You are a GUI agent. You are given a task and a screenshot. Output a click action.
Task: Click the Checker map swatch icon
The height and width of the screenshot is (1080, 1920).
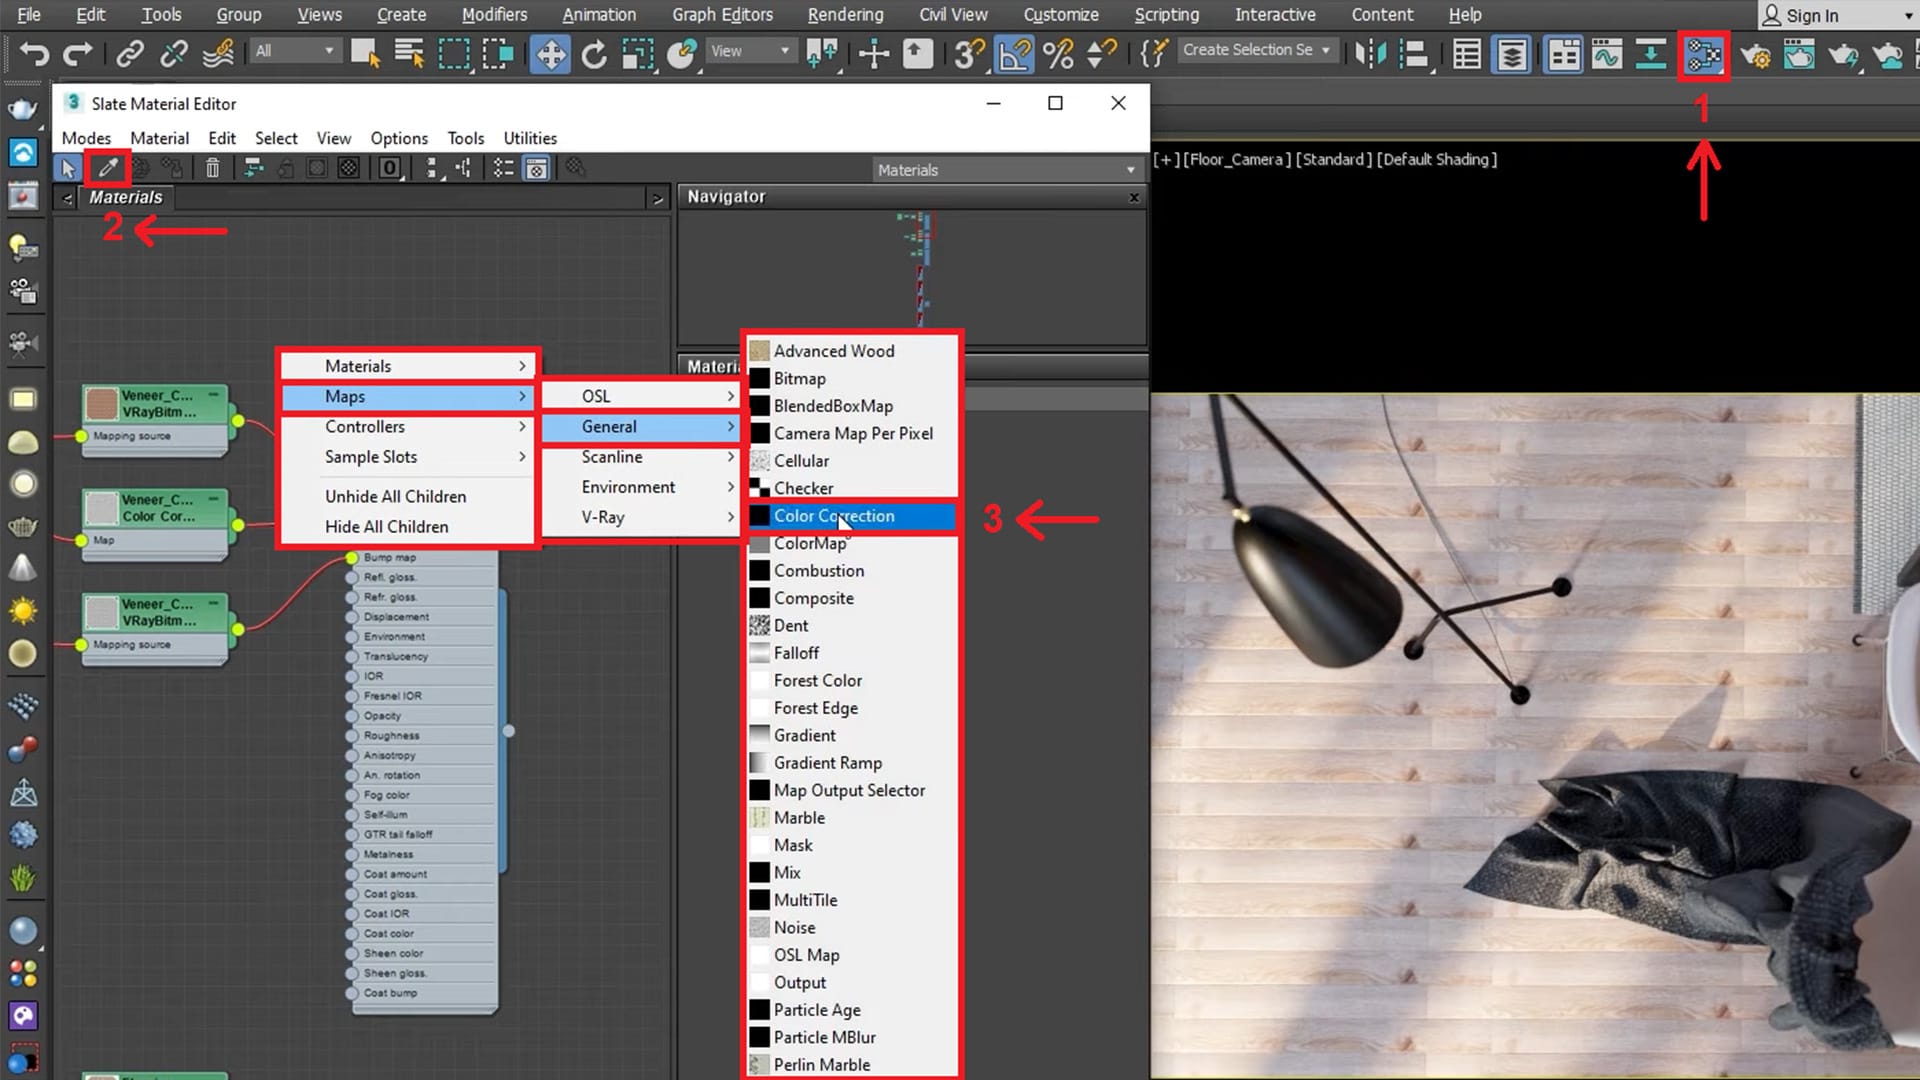759,488
